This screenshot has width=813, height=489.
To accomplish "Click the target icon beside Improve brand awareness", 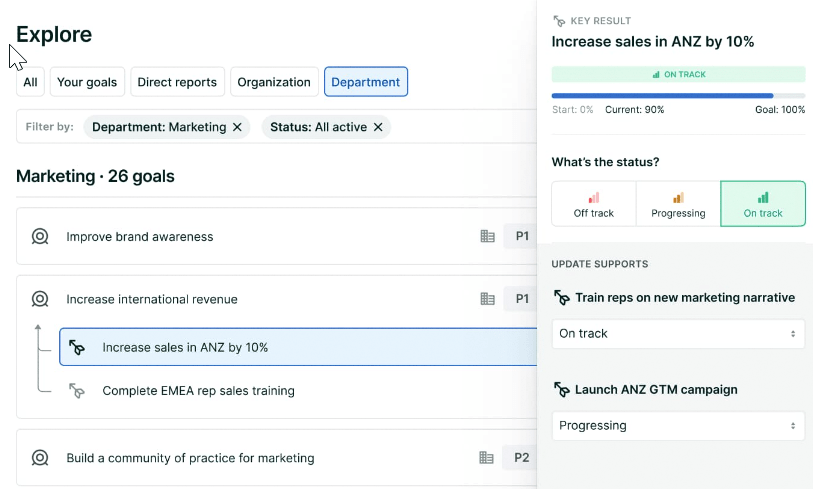I will click(40, 236).
